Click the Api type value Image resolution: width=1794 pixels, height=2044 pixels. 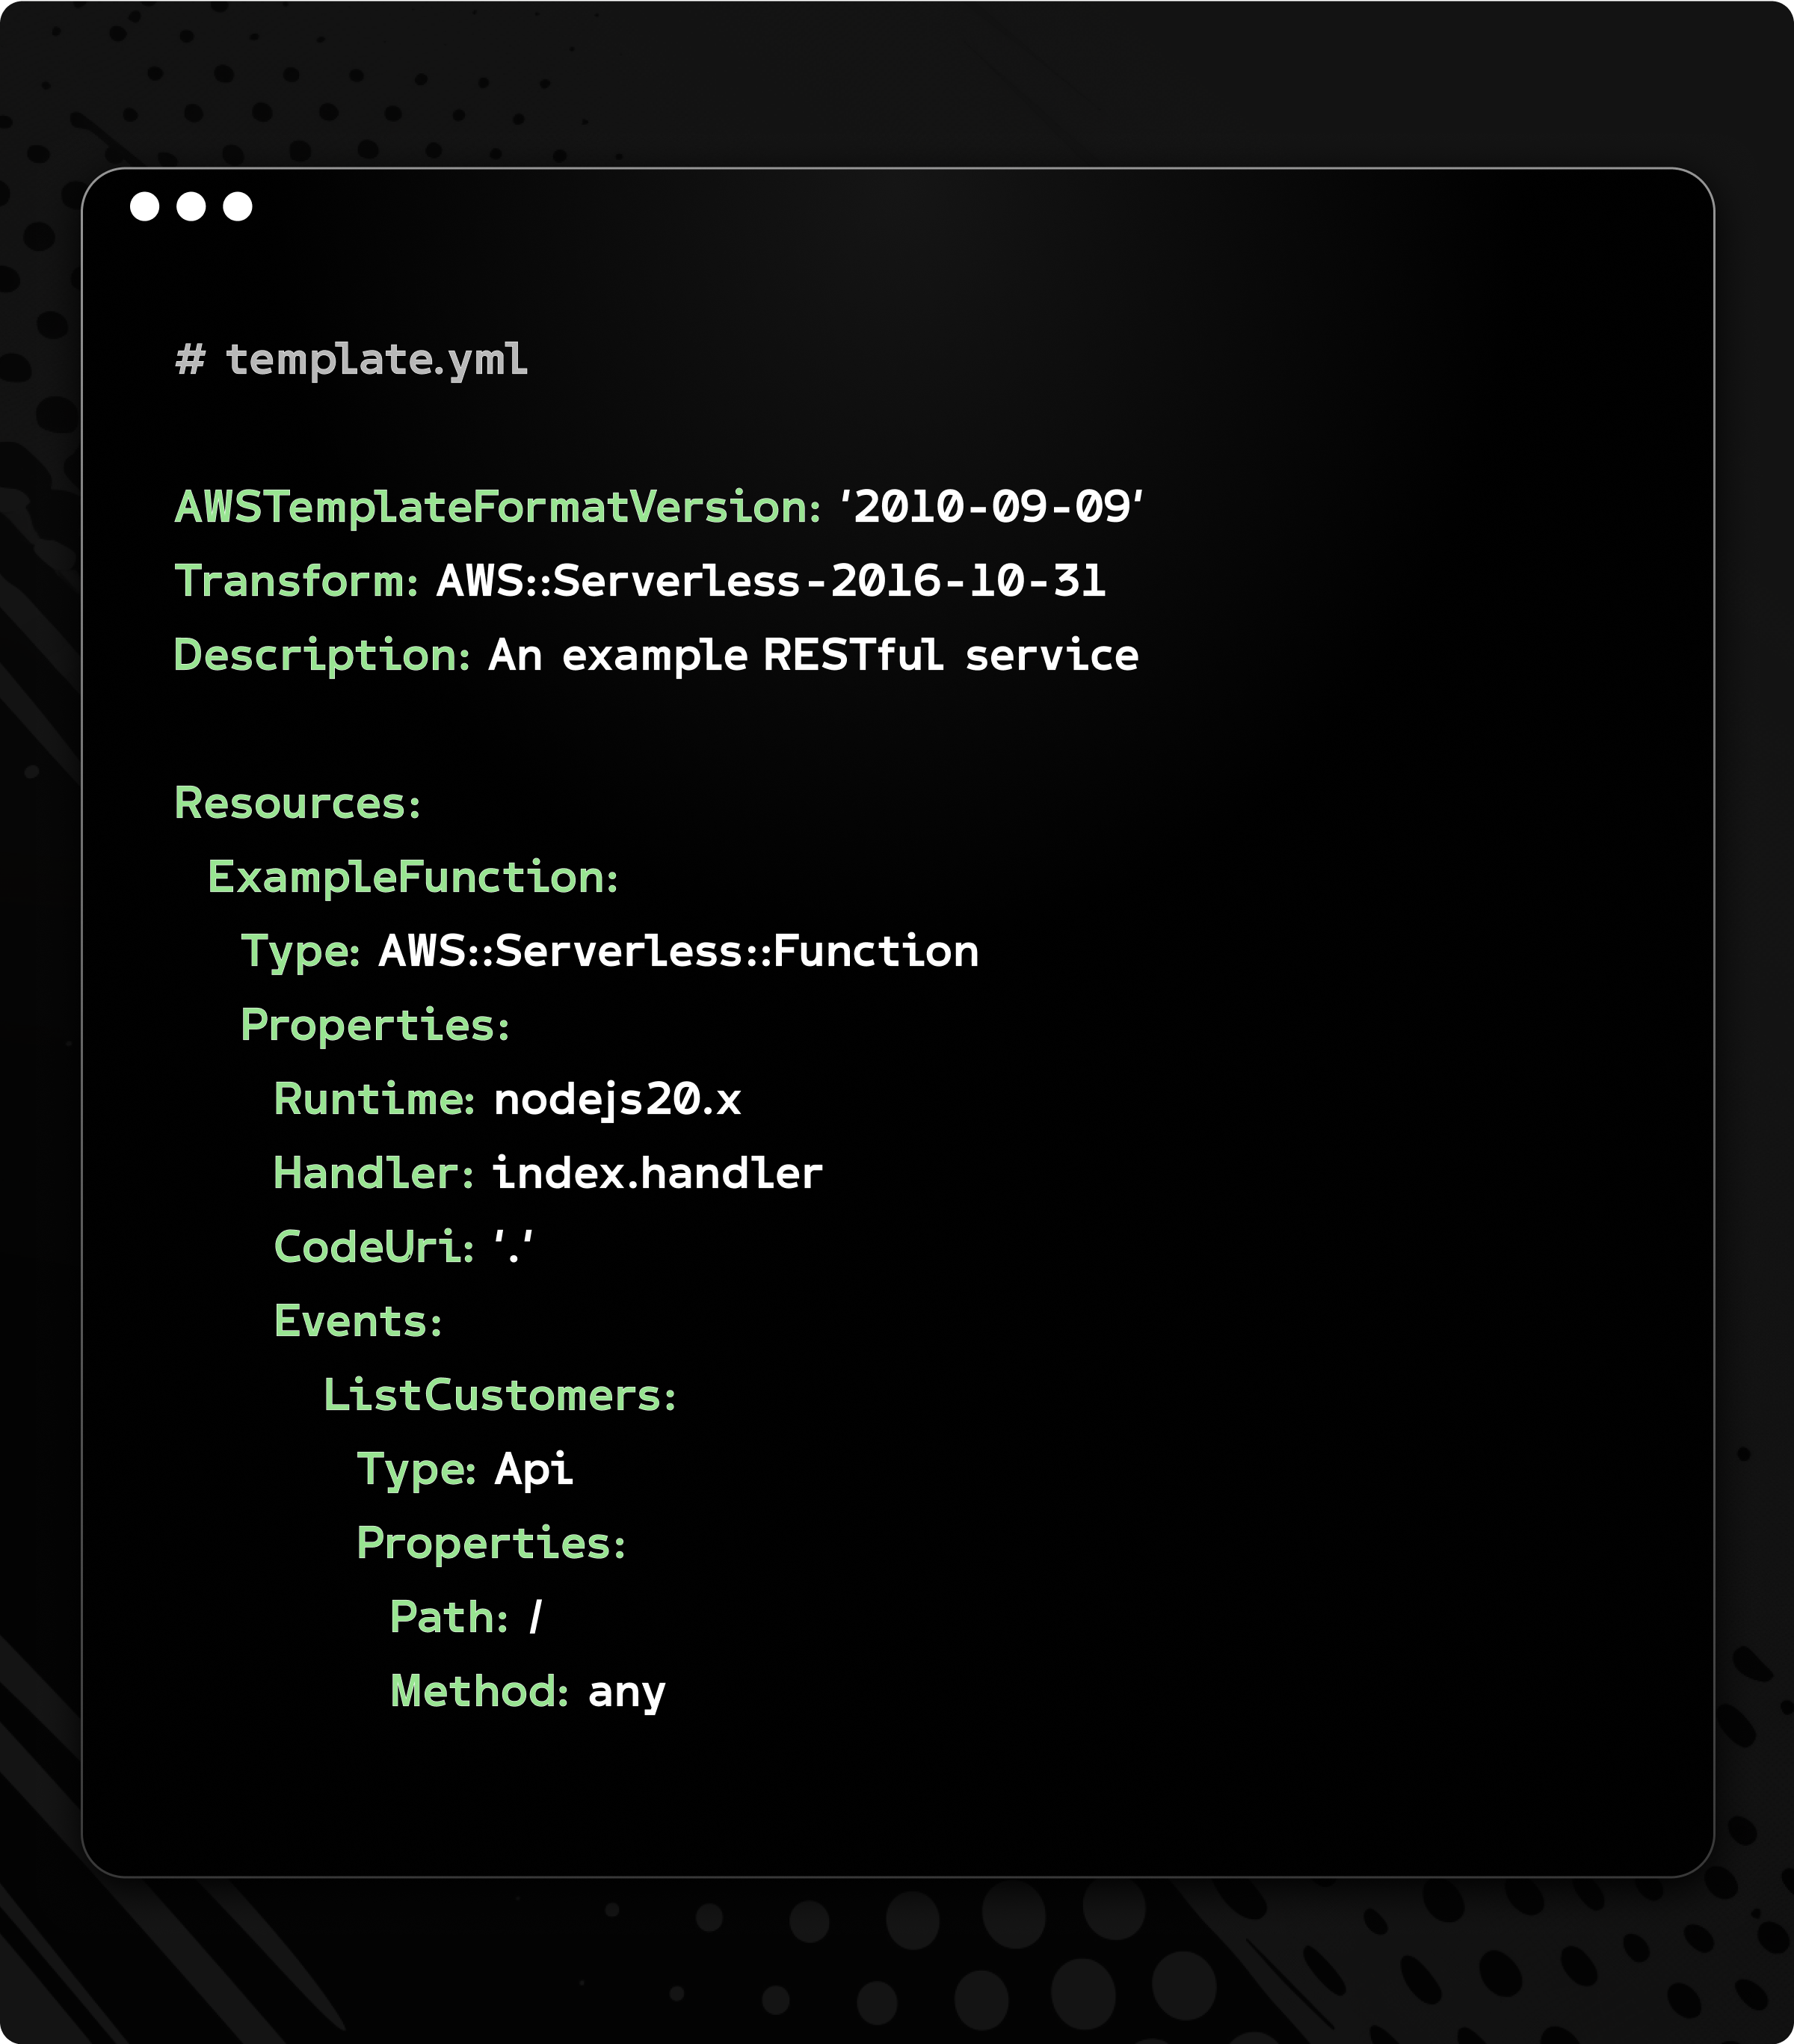tap(534, 1469)
